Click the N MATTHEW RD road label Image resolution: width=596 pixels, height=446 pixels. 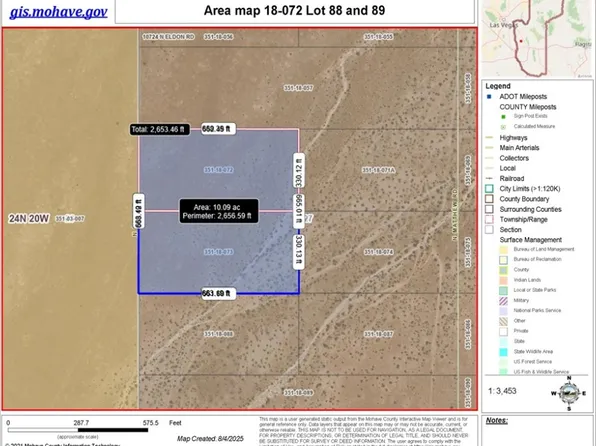tap(454, 215)
